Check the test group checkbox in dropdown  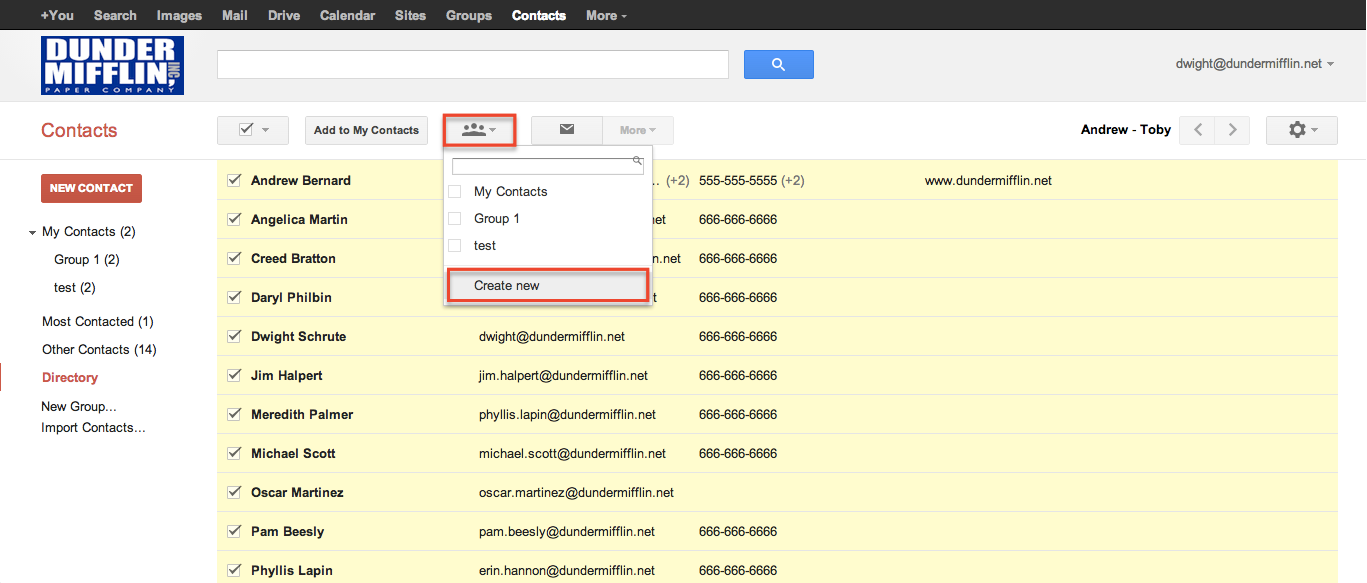point(455,245)
